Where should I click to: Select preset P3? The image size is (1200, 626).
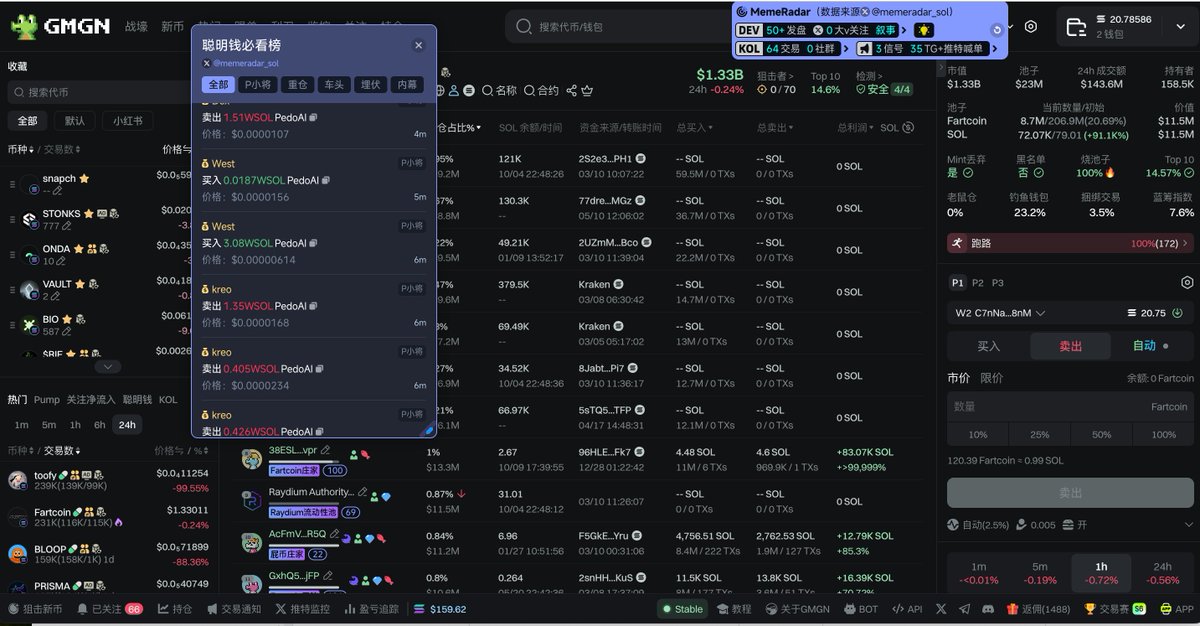coord(998,283)
